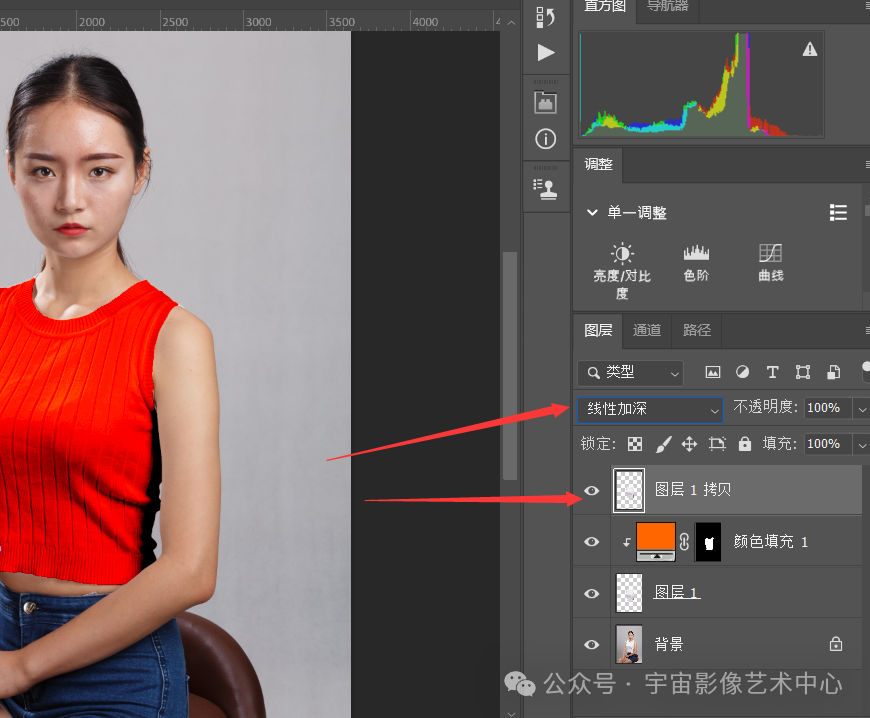
Task: Lock image pixels brush icon
Action: [663, 444]
